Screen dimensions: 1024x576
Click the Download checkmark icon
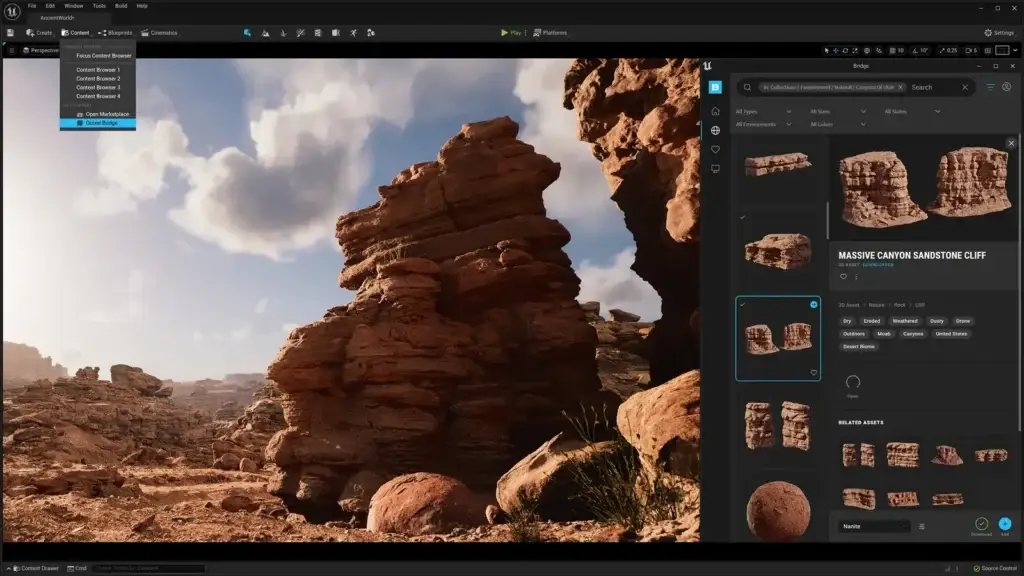point(981,523)
